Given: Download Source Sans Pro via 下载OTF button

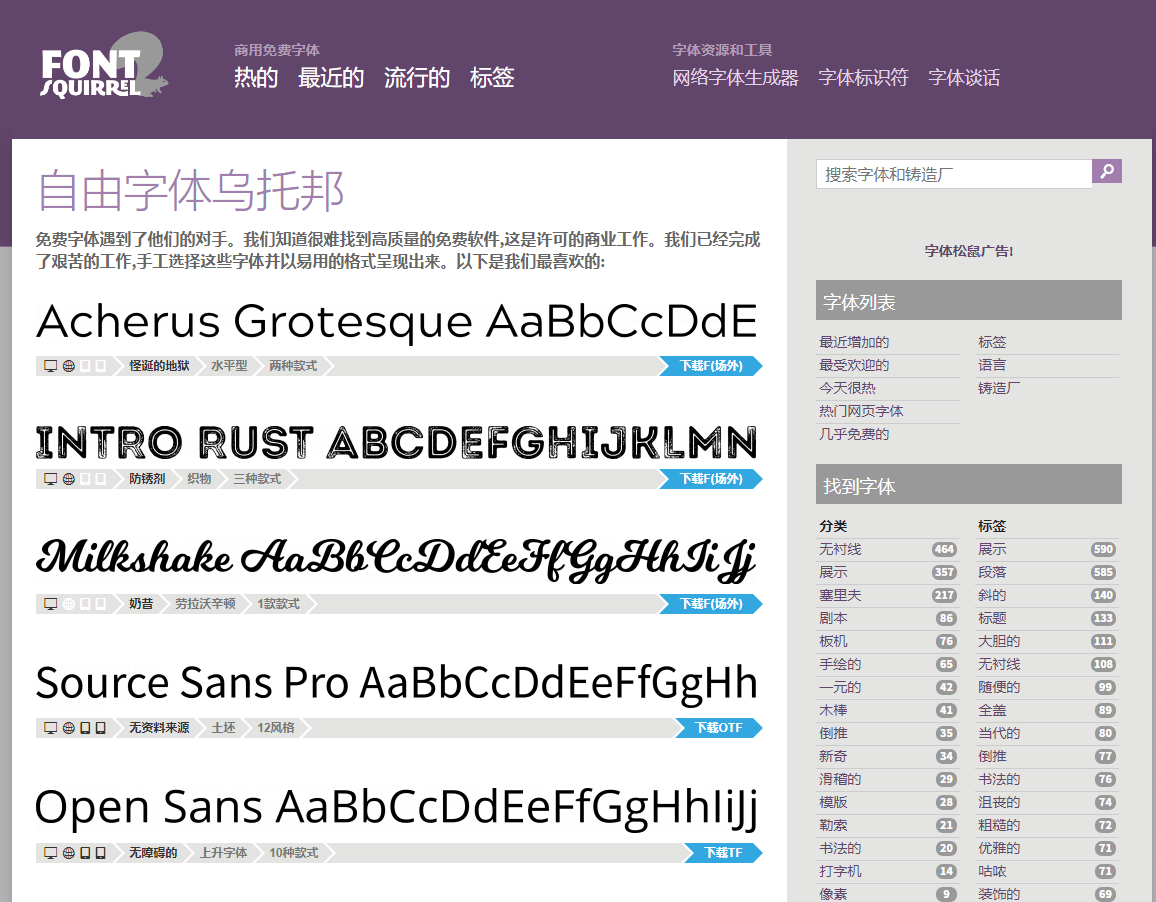Looking at the screenshot, I should click(722, 728).
